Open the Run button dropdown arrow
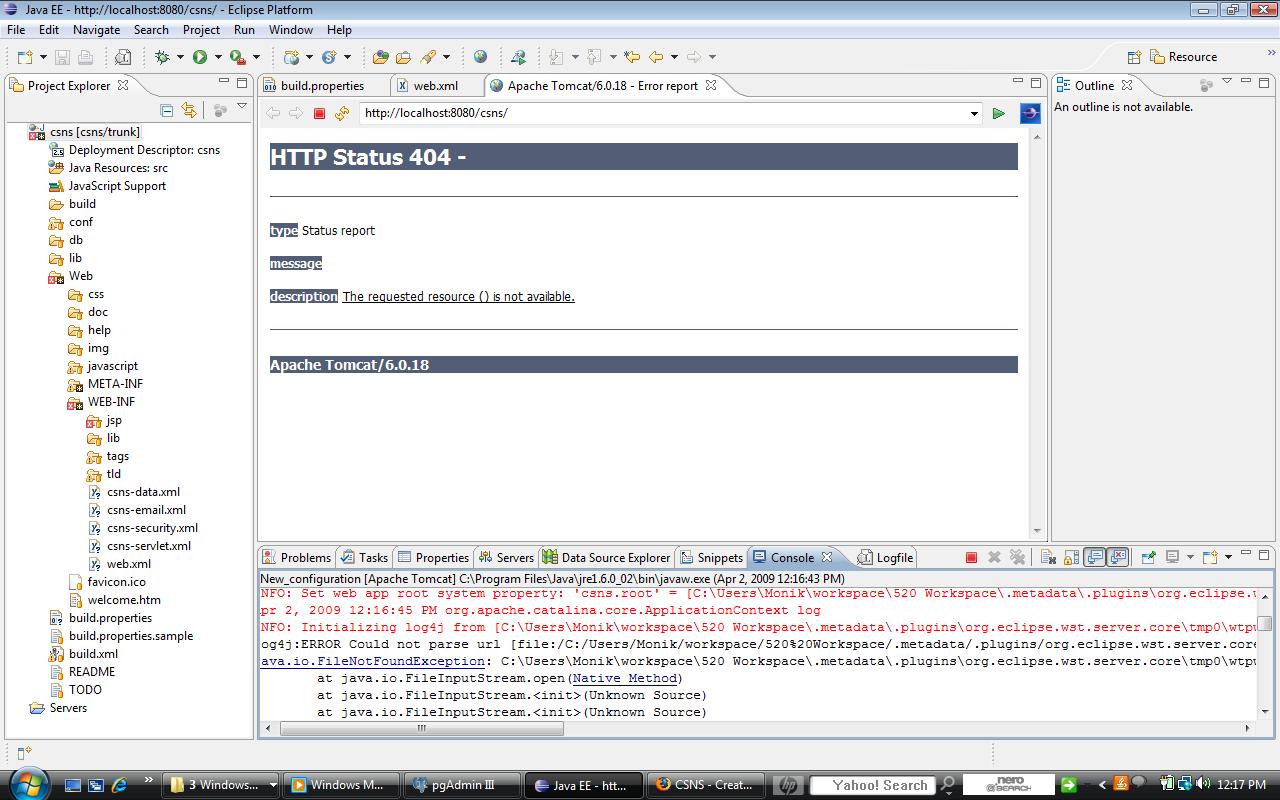Image resolution: width=1280 pixels, height=800 pixels. 218,57
